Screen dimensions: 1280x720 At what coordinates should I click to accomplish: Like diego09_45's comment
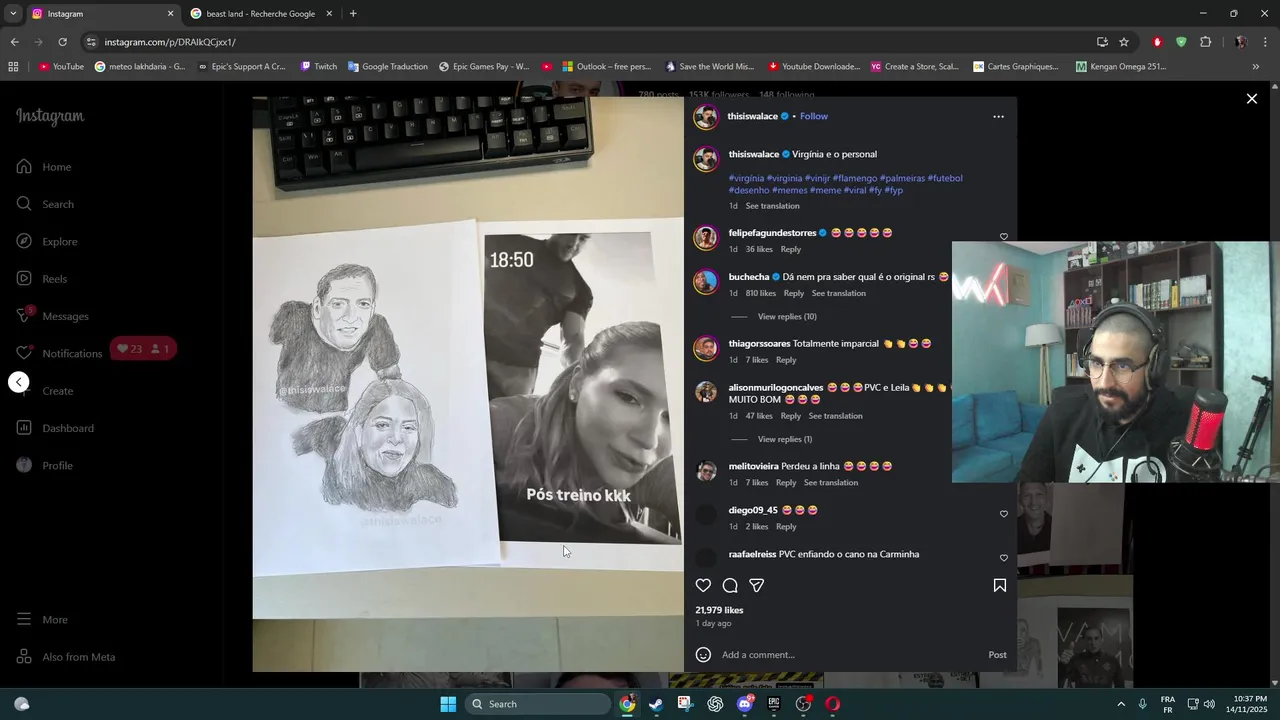[x=1004, y=514]
